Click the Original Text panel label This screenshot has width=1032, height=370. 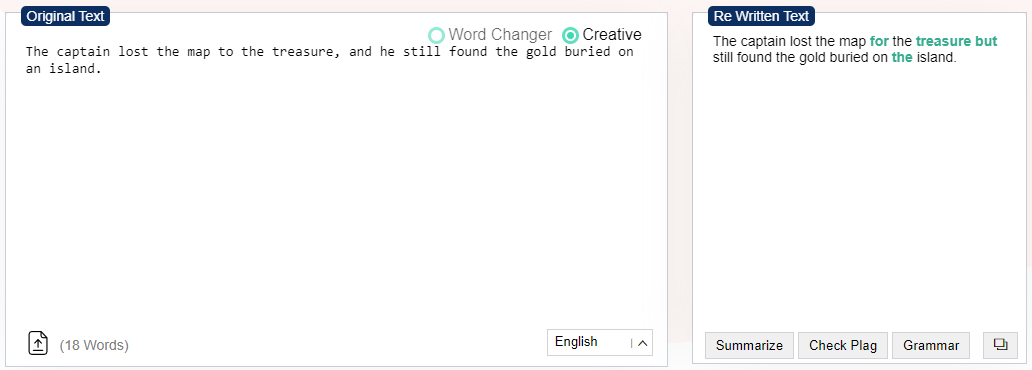click(65, 16)
